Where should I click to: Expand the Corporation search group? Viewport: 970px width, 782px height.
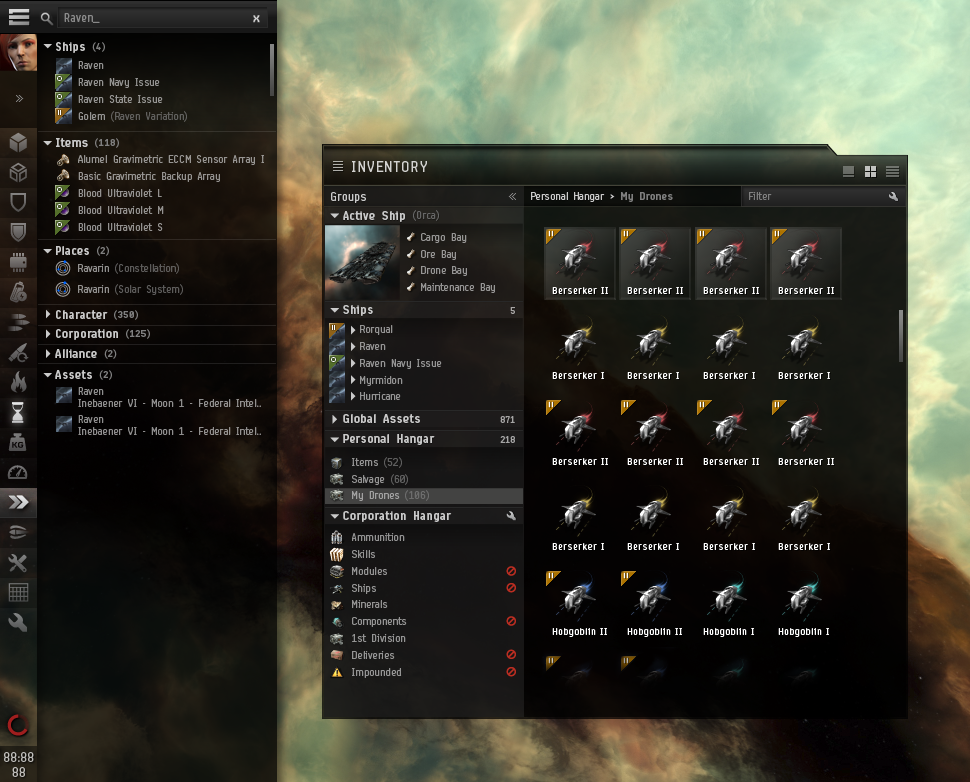pos(48,334)
